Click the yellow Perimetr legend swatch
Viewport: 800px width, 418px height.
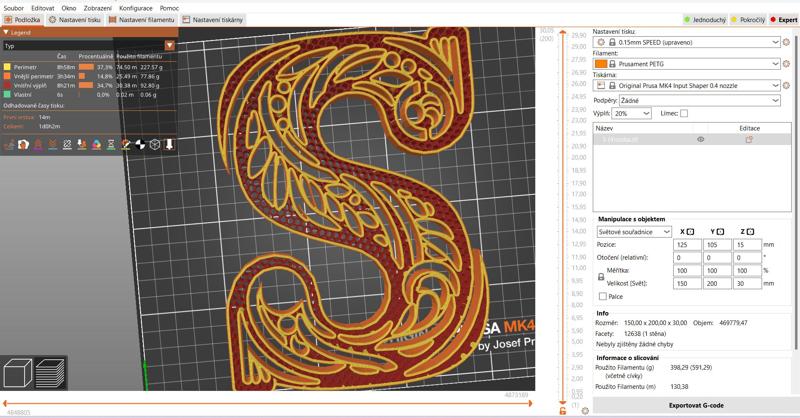point(7,67)
